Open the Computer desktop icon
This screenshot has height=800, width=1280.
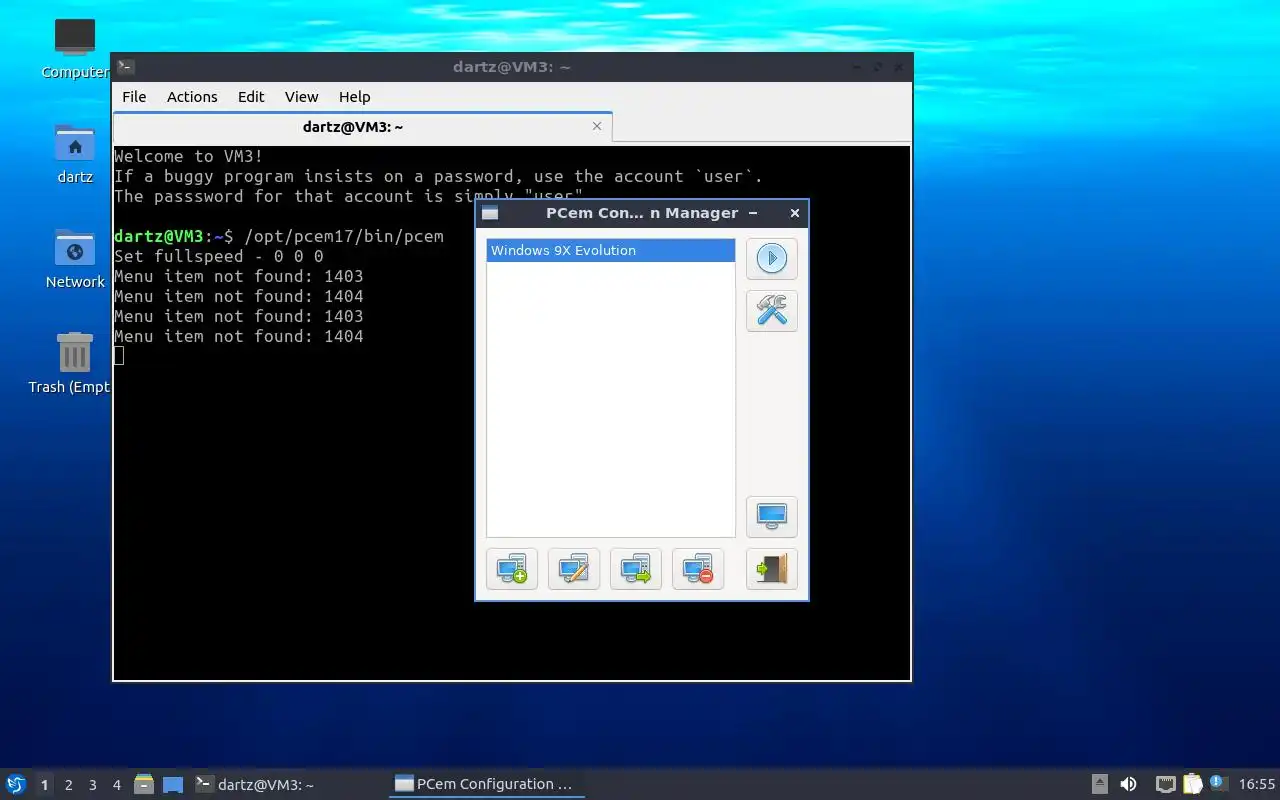point(75,49)
